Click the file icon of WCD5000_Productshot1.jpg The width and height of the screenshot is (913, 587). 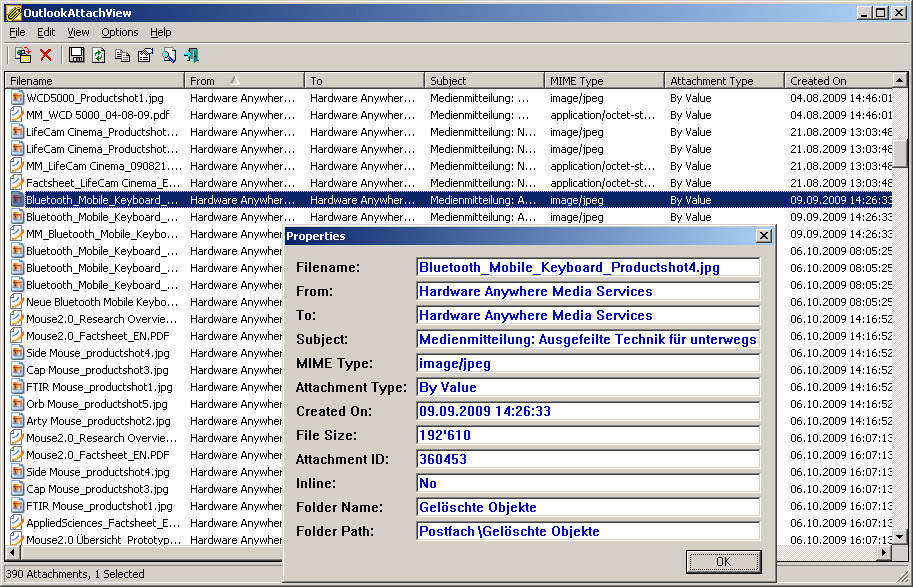point(17,98)
